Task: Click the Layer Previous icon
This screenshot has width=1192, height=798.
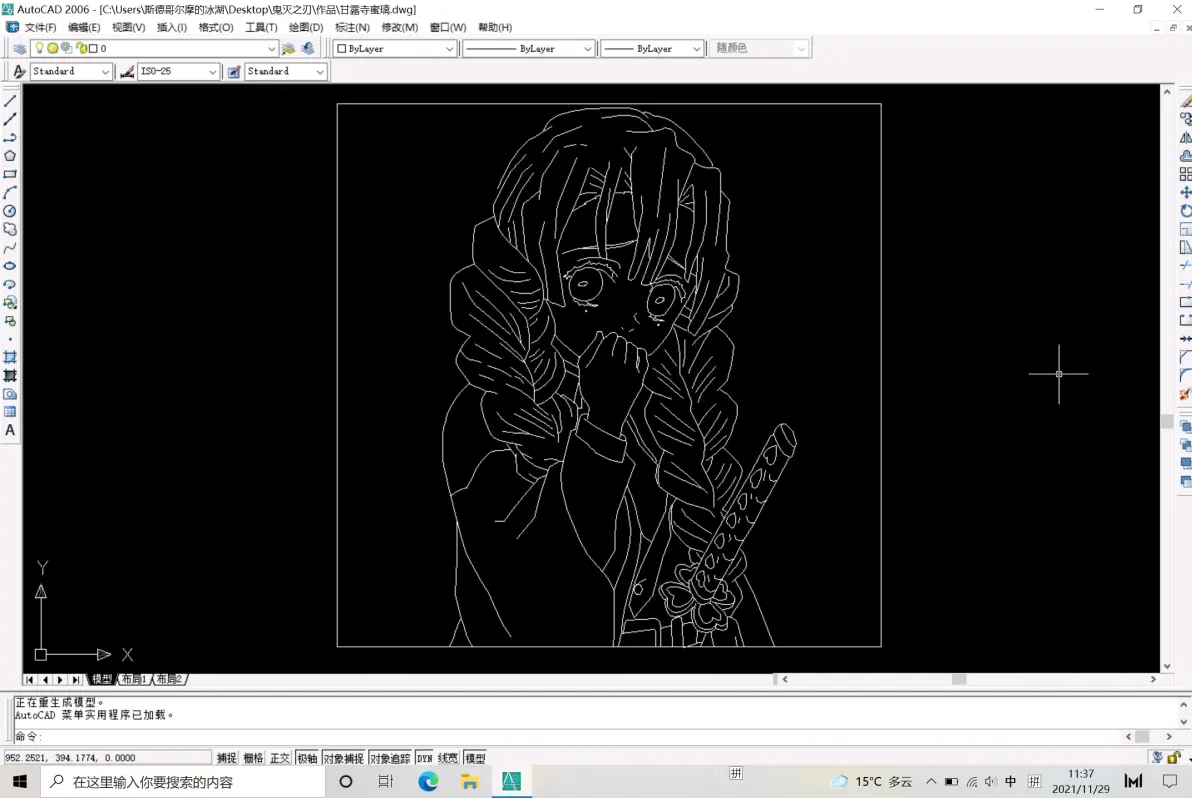Action: [308, 49]
